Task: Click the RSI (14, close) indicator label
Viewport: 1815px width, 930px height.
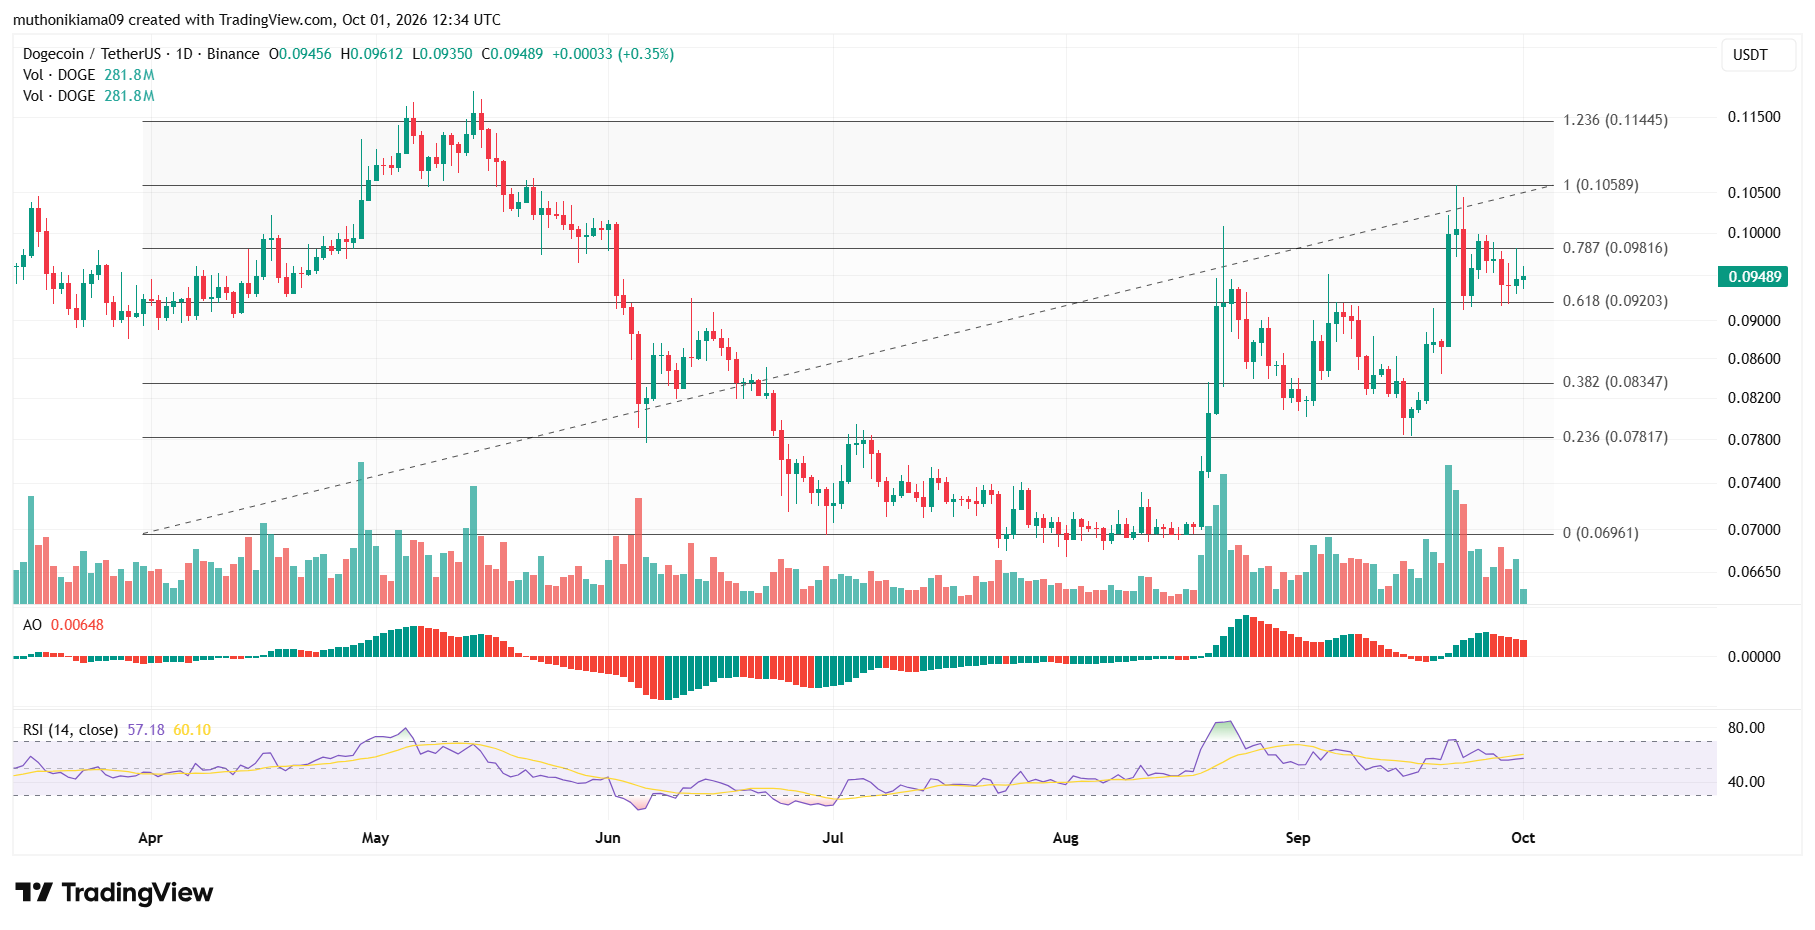Action: [70, 730]
